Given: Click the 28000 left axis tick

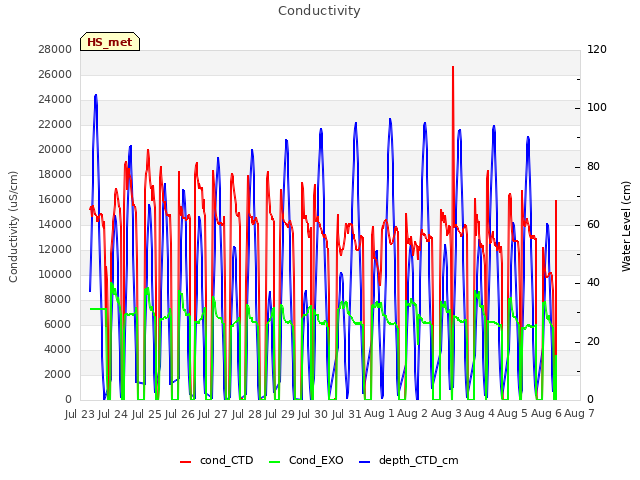Looking at the screenshot, I should pyautogui.click(x=55, y=49).
